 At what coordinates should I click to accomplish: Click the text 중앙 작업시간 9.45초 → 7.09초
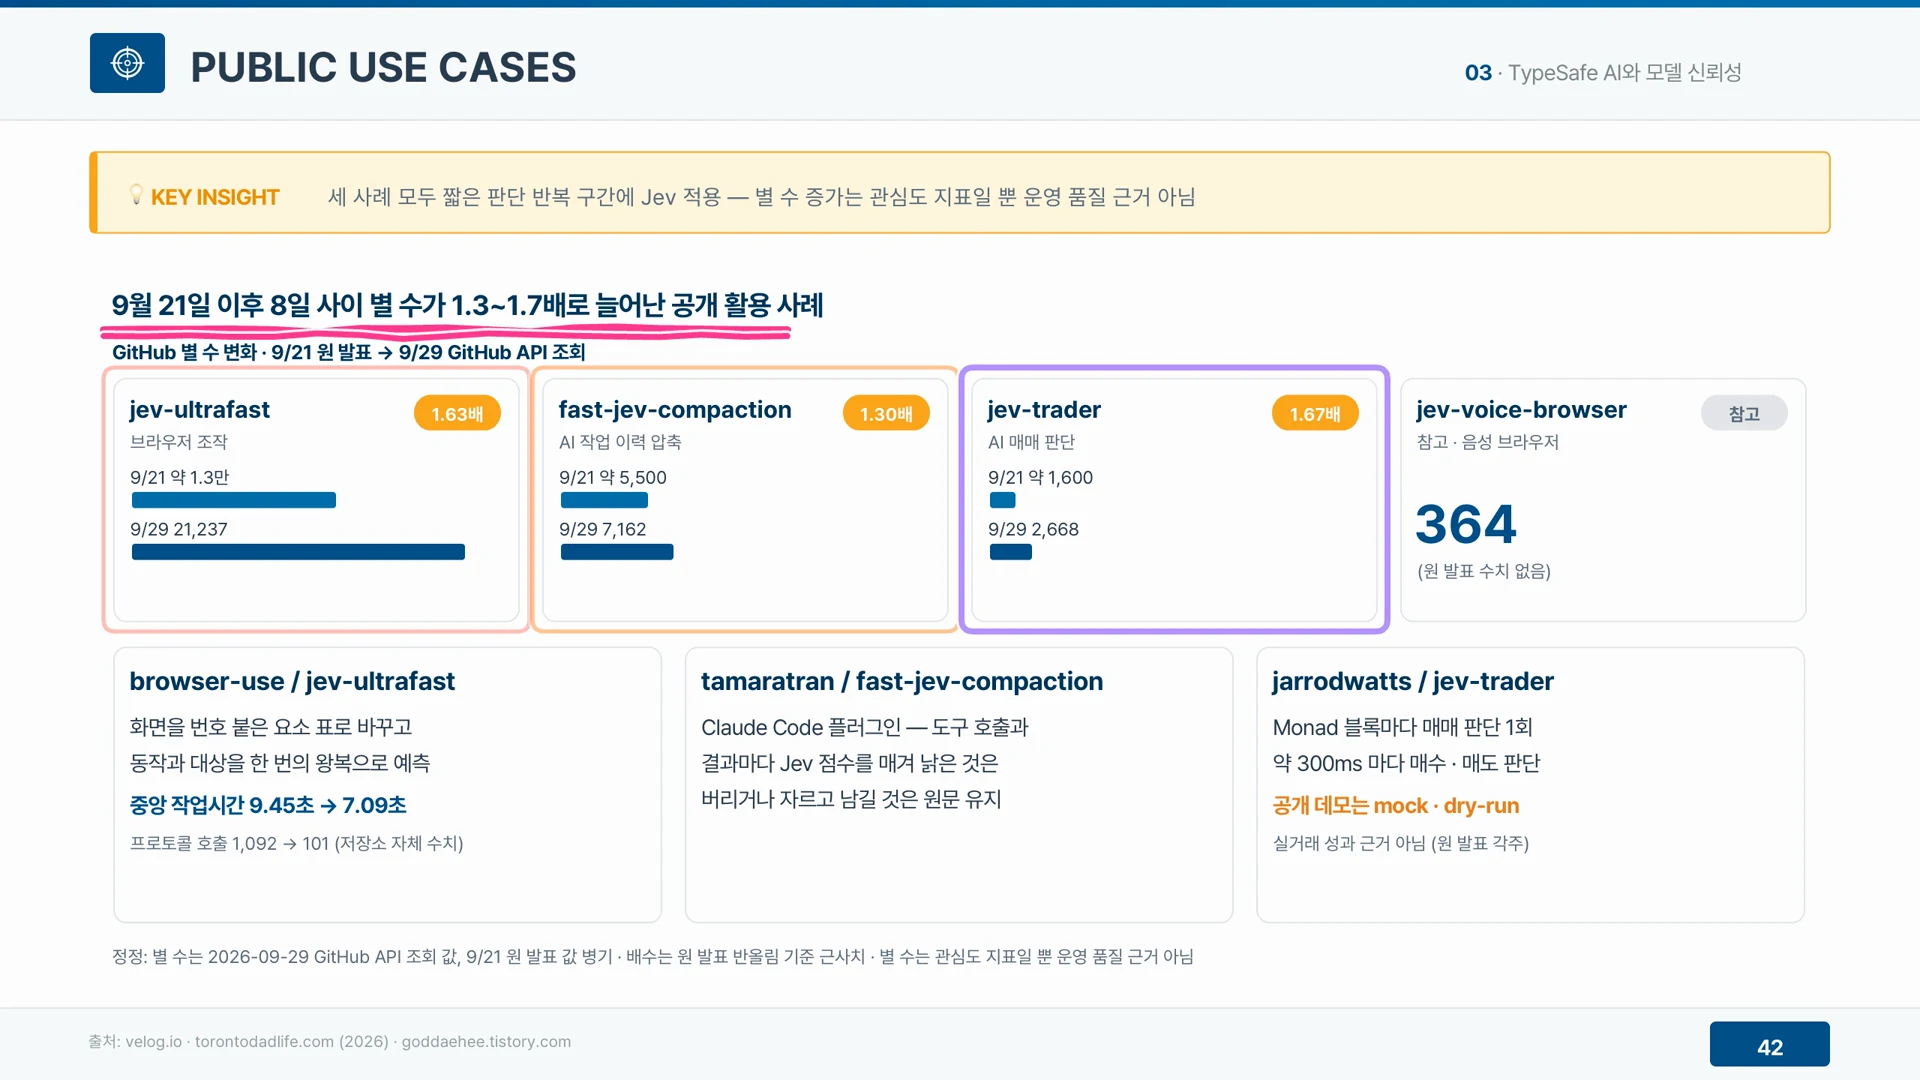tap(268, 805)
